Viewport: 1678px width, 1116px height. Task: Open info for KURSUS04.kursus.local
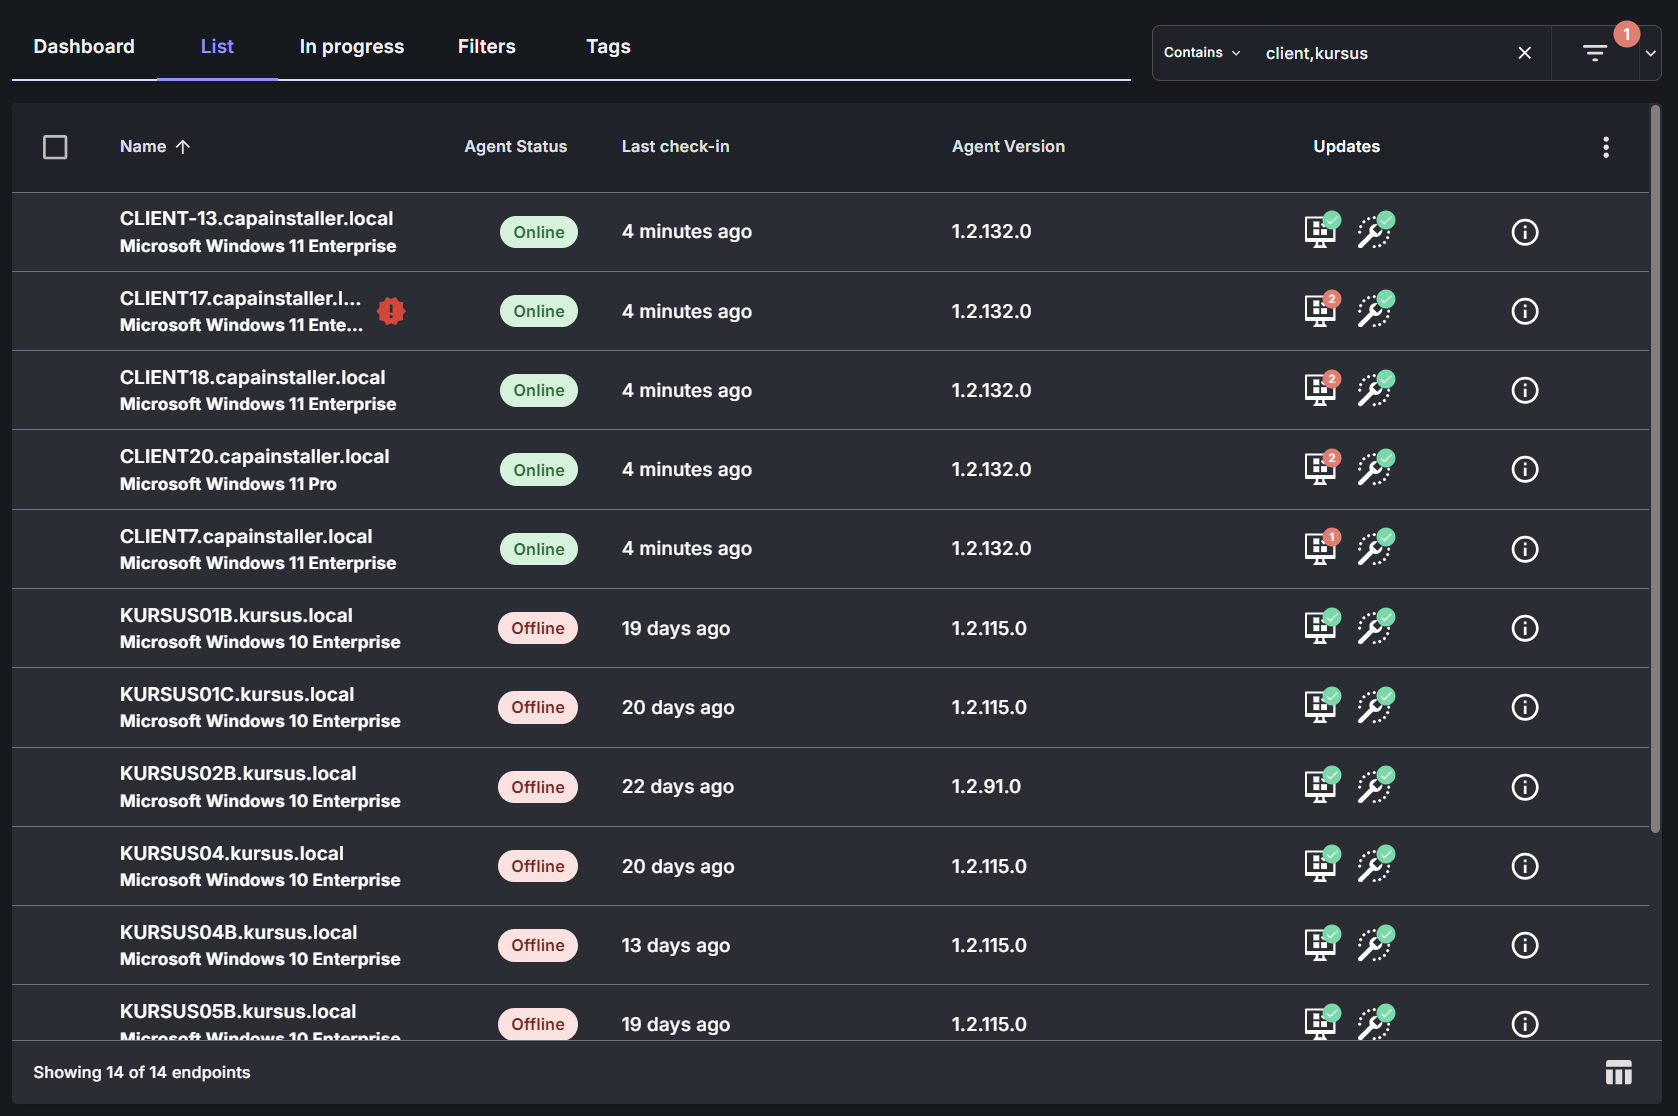pos(1524,866)
